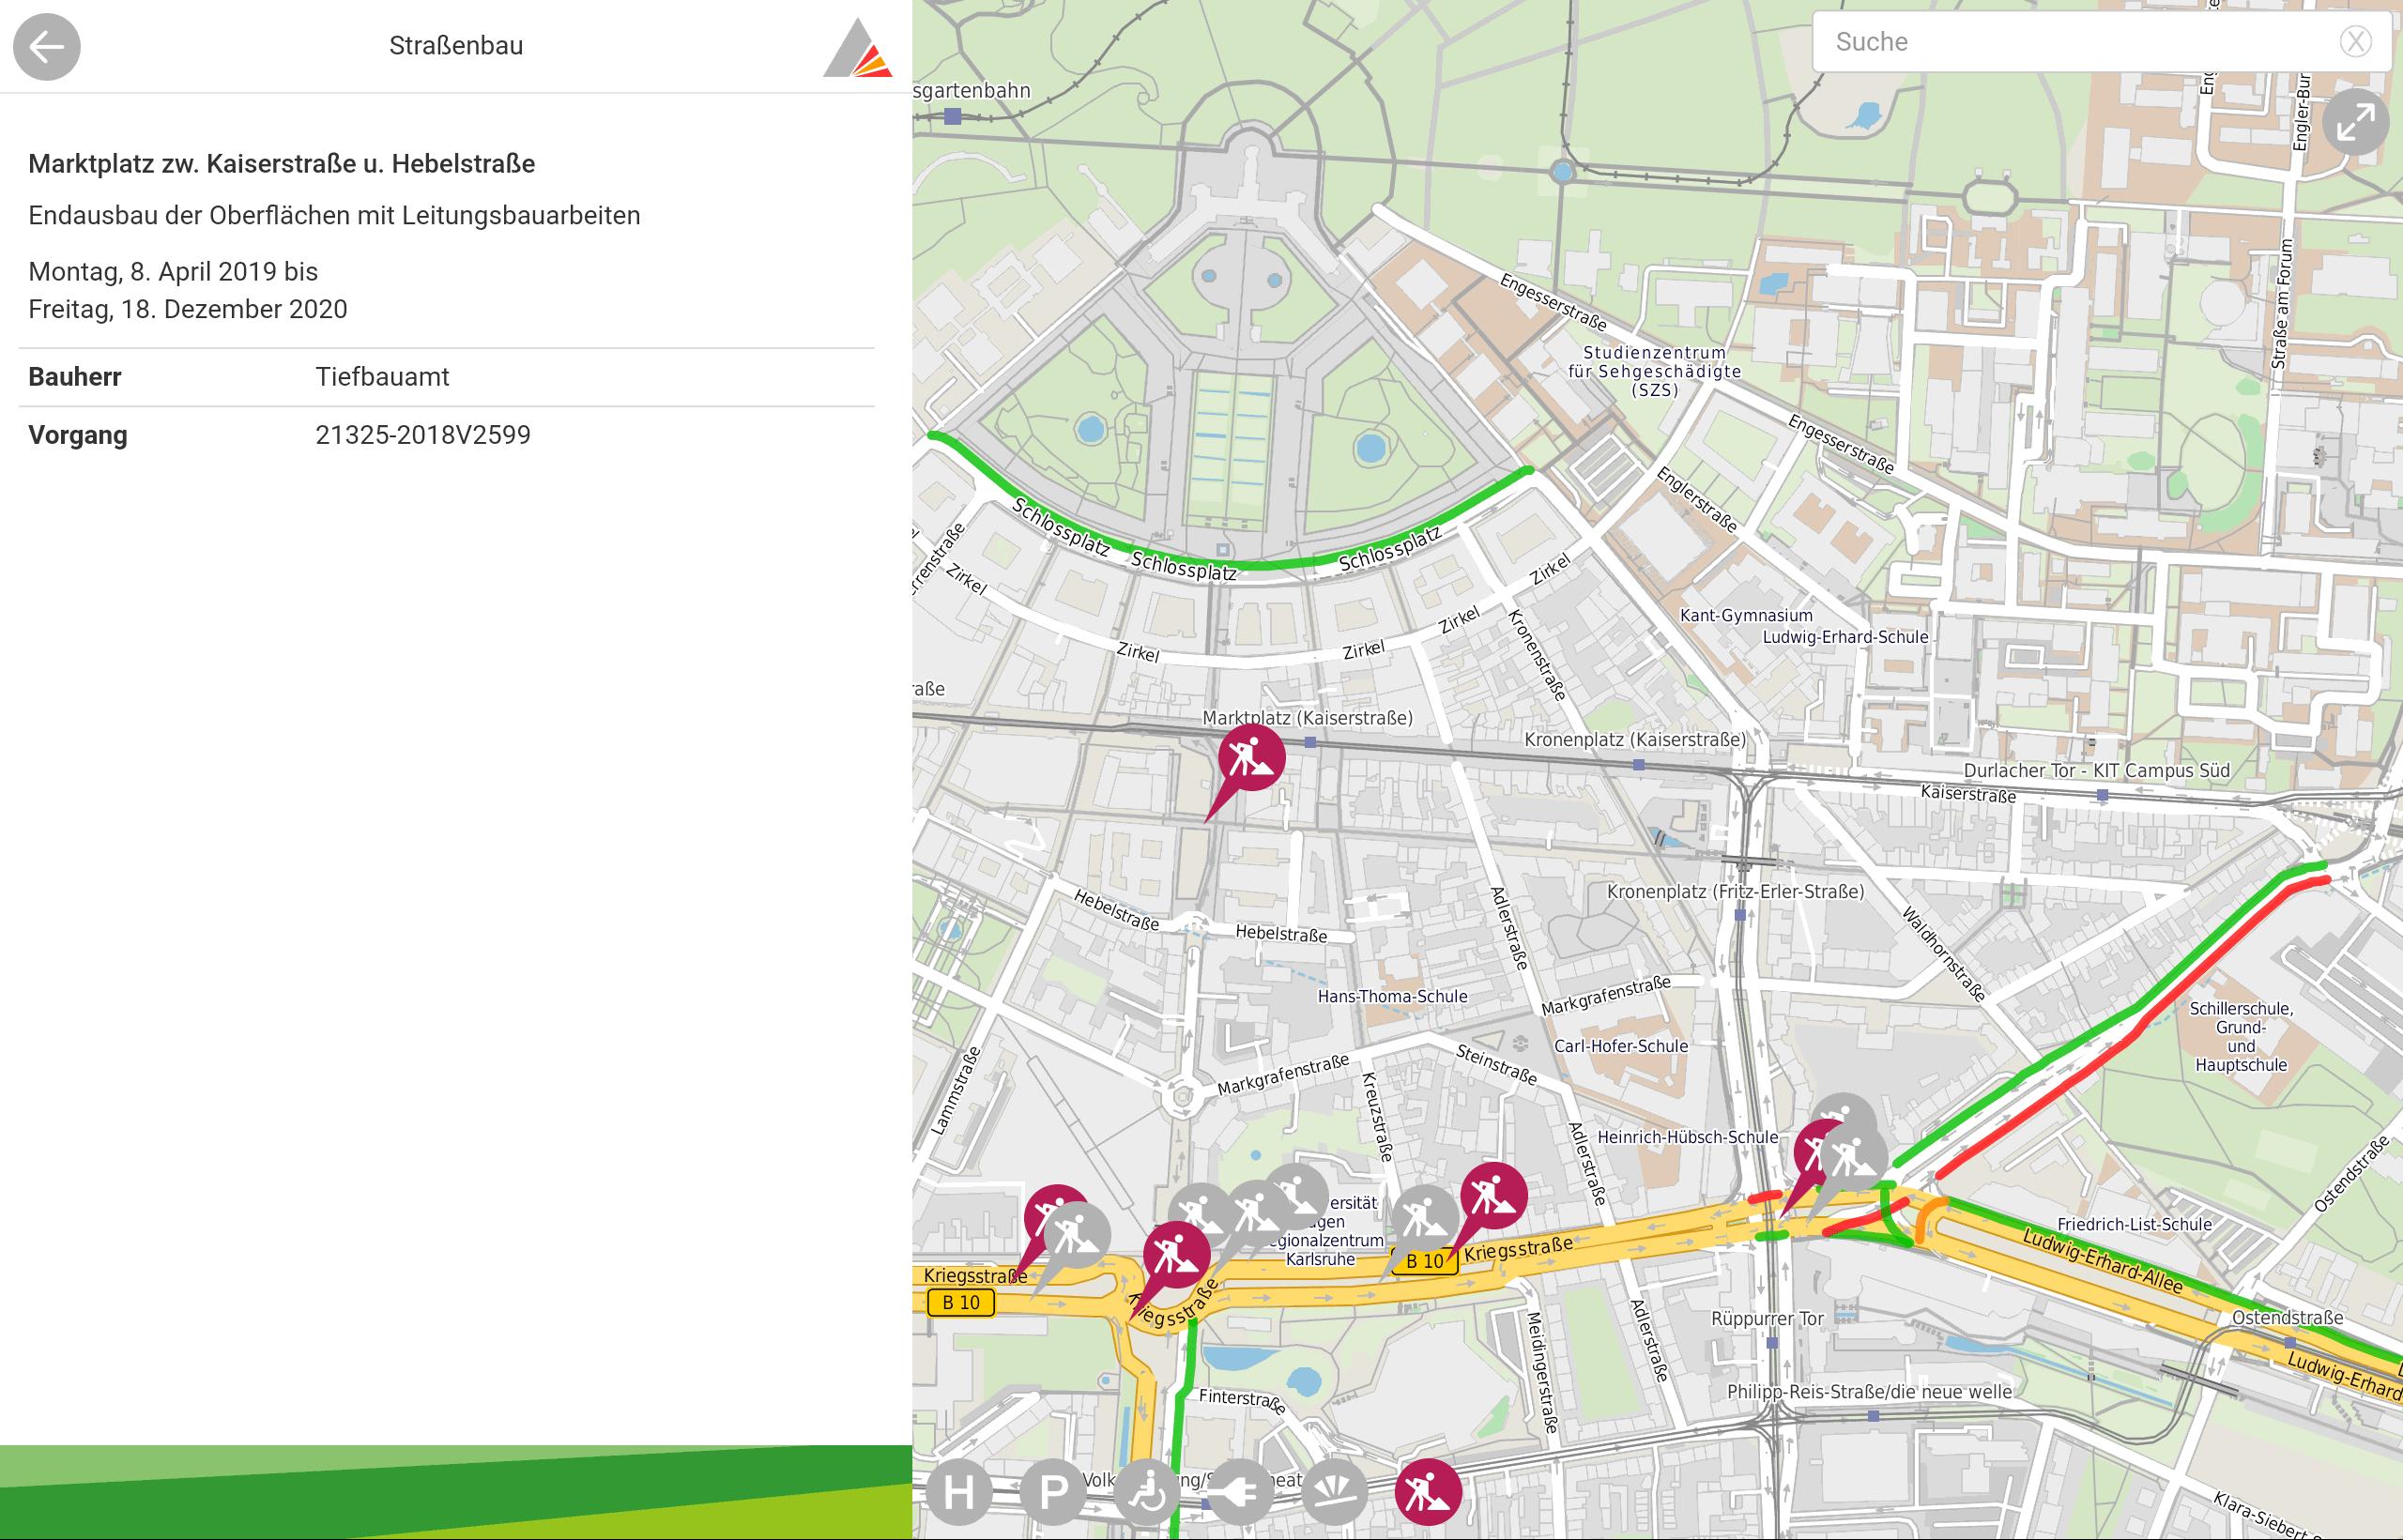
Task: Click the Kreuzstraße street label
Action: point(1377,1117)
